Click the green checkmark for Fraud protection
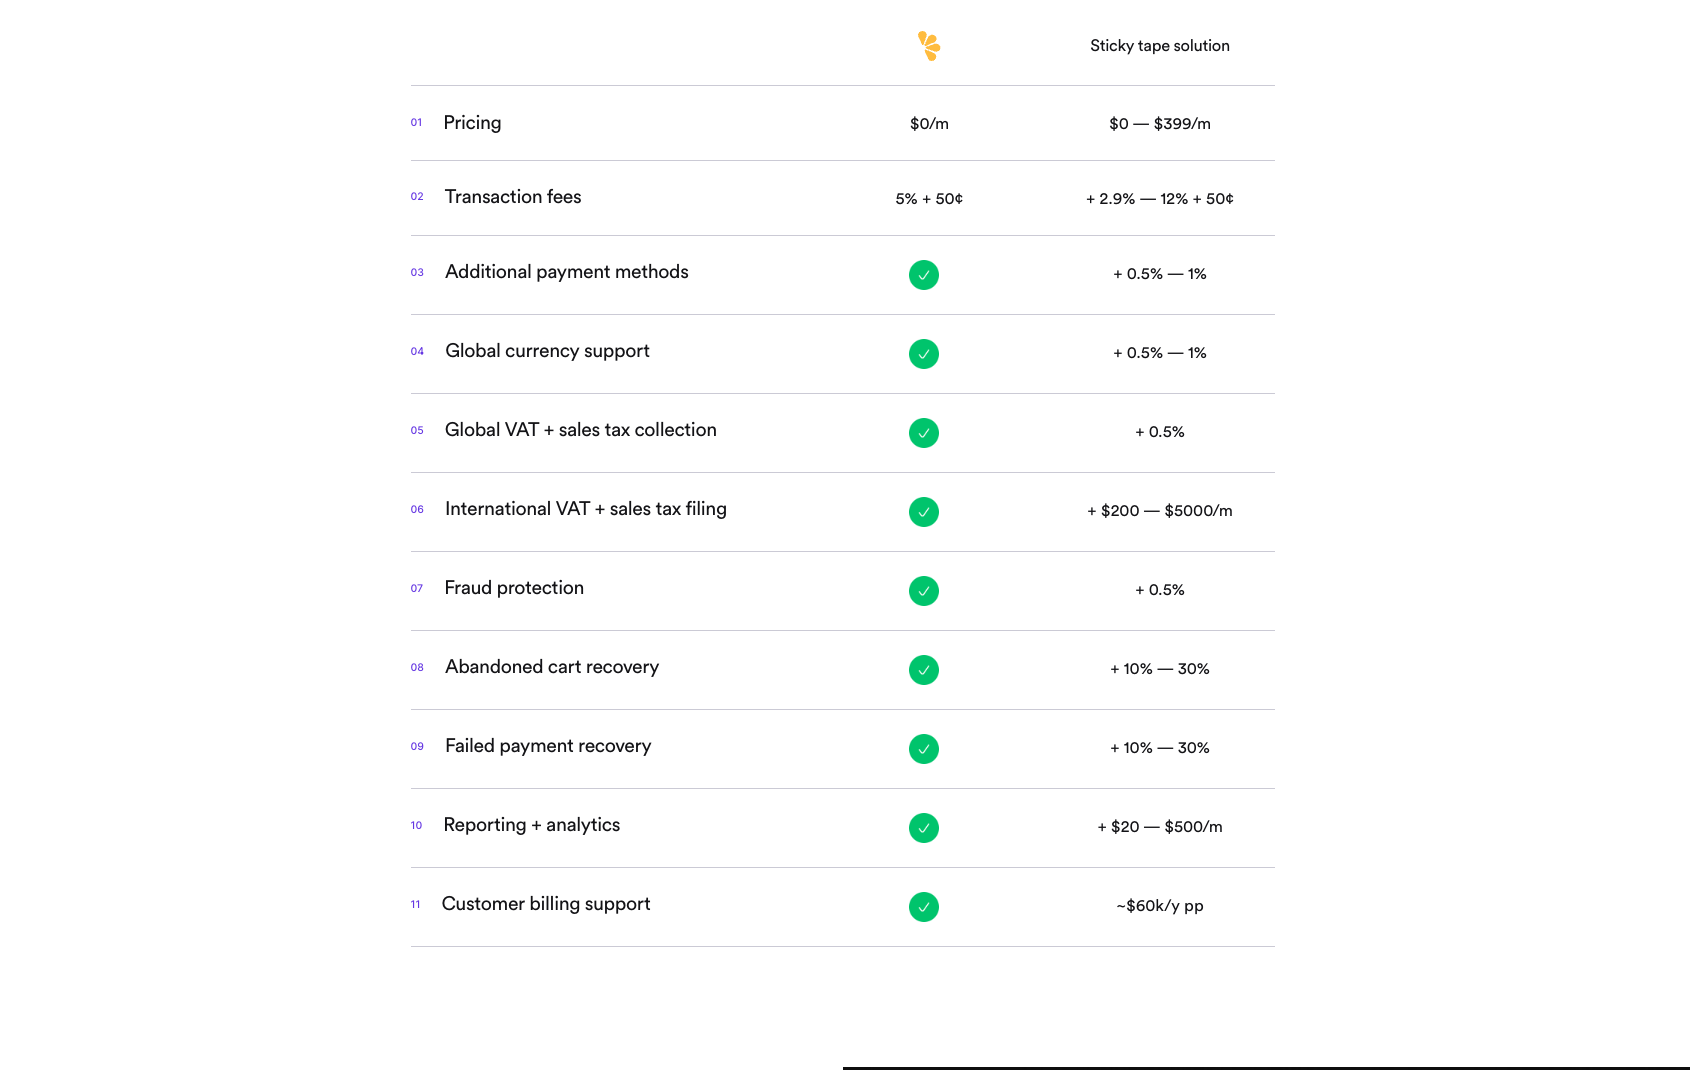1690x1070 pixels. pos(924,591)
